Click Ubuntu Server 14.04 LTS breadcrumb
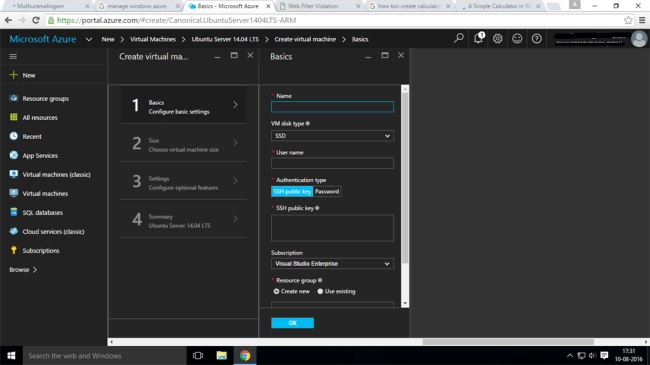650x365 pixels. pyautogui.click(x=225, y=39)
